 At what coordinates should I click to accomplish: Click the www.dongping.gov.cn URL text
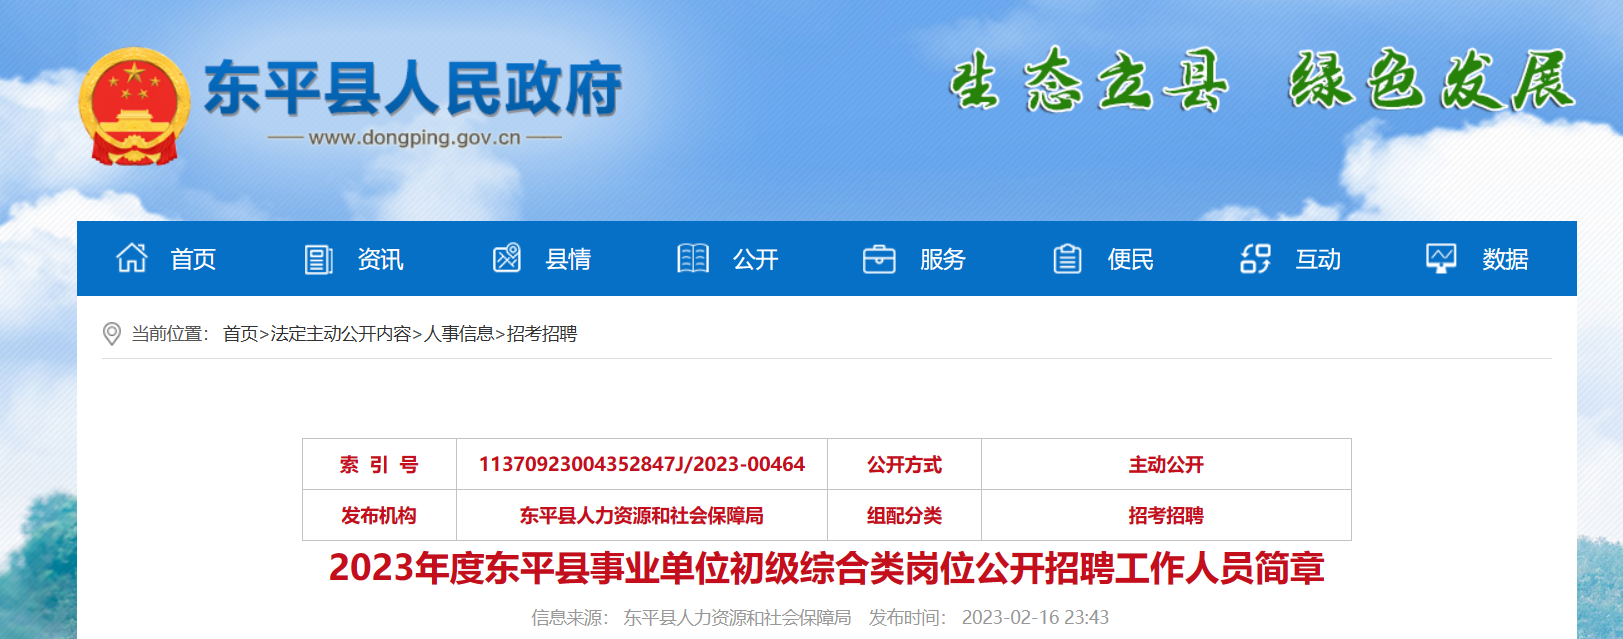415,138
